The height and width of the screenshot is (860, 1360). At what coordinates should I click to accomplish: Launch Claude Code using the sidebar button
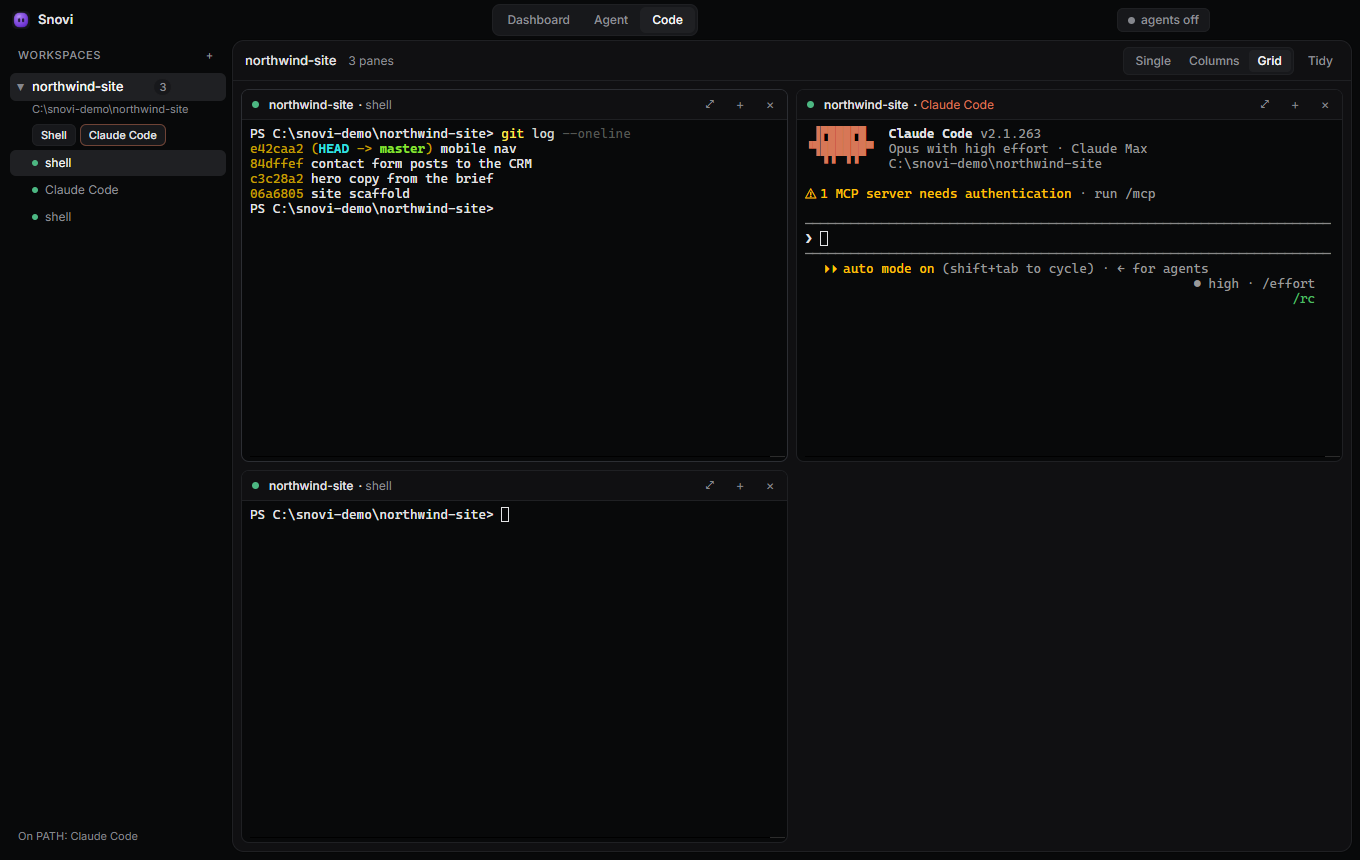pyautogui.click(x=123, y=135)
